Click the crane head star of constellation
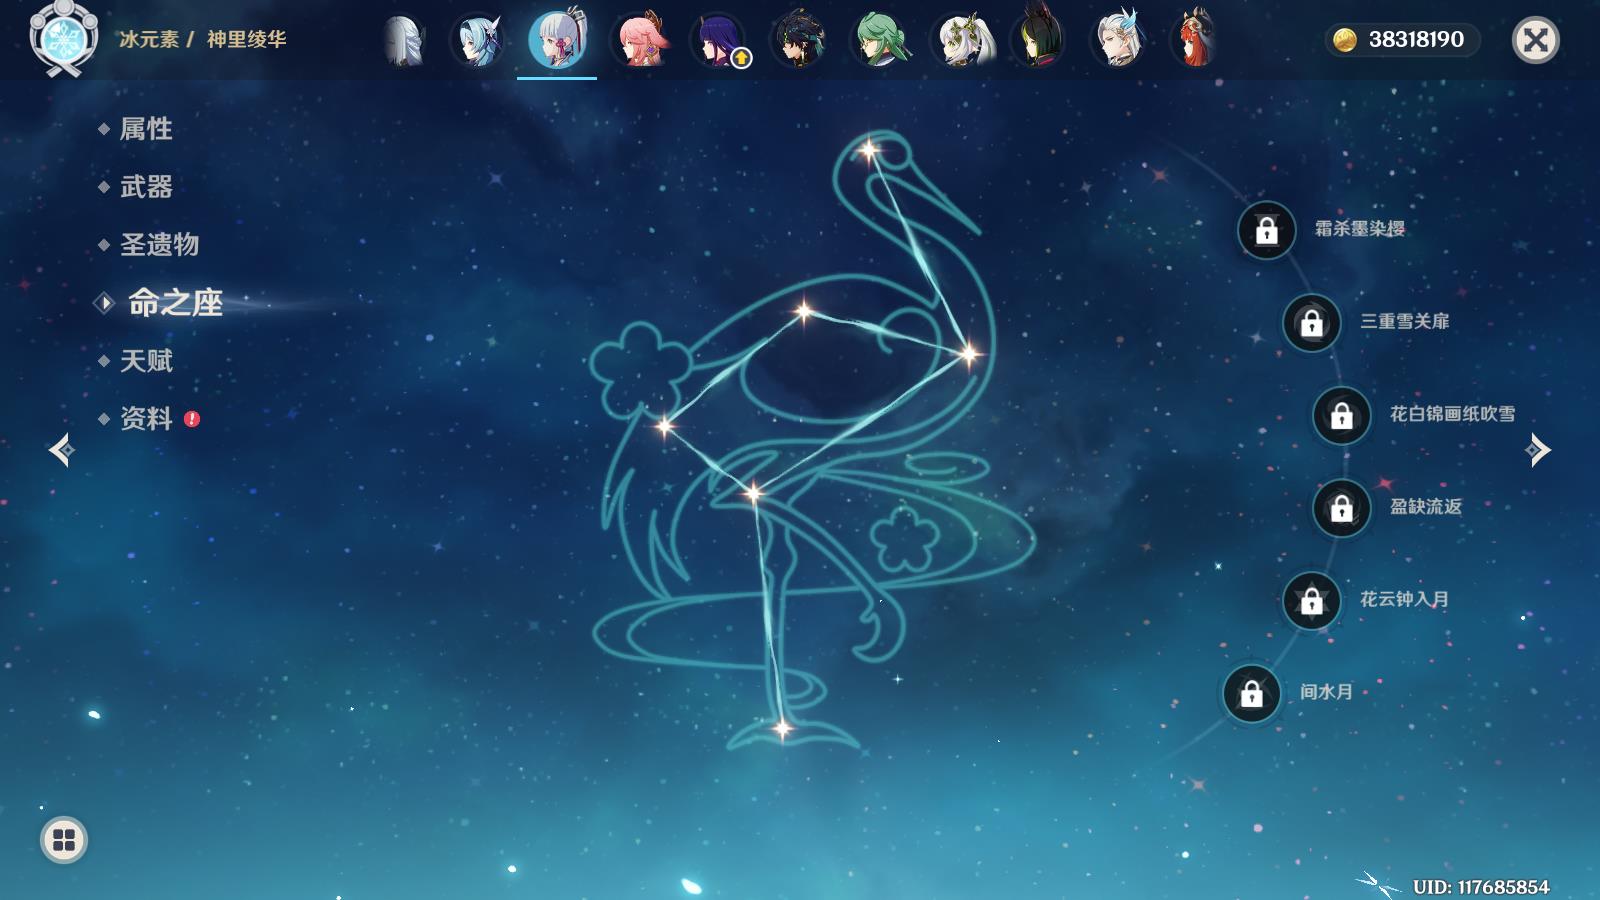 [869, 151]
